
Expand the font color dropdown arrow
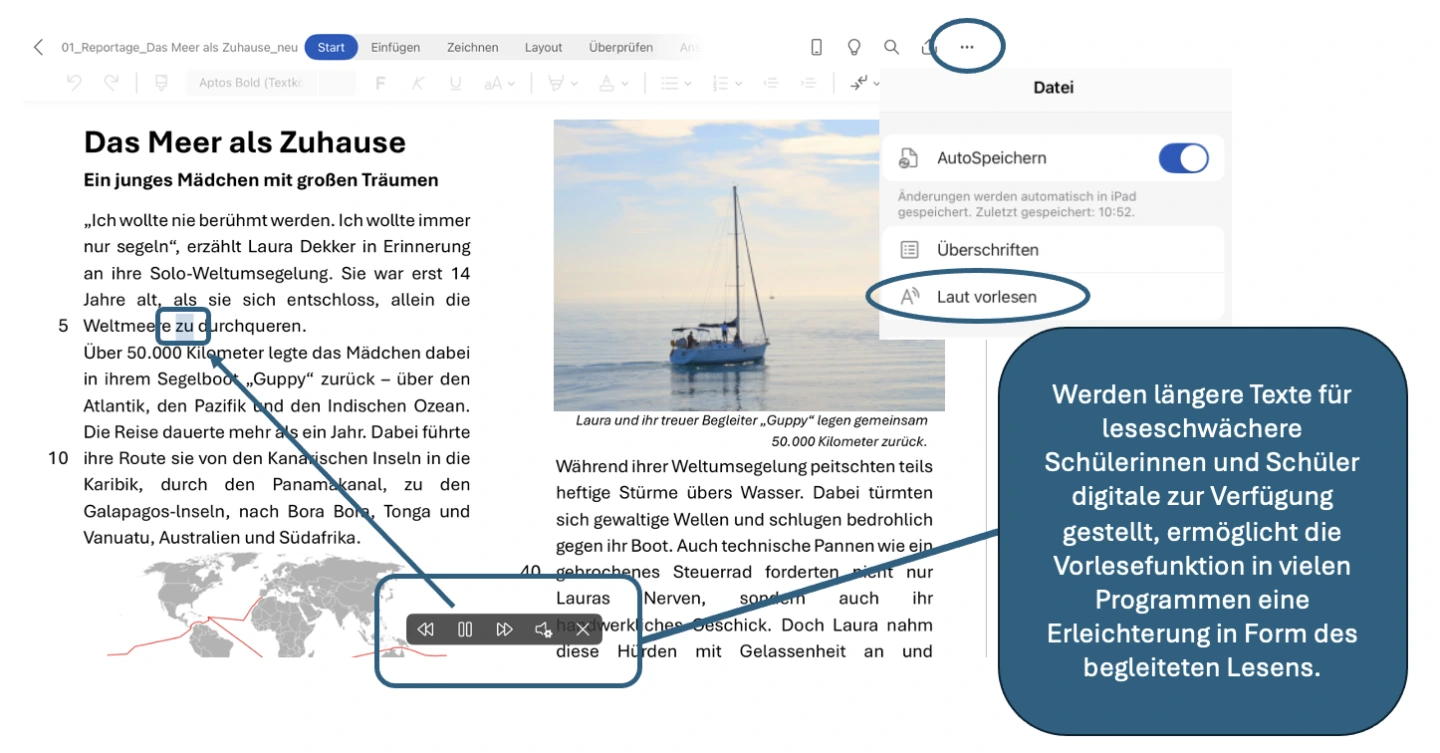coord(624,84)
